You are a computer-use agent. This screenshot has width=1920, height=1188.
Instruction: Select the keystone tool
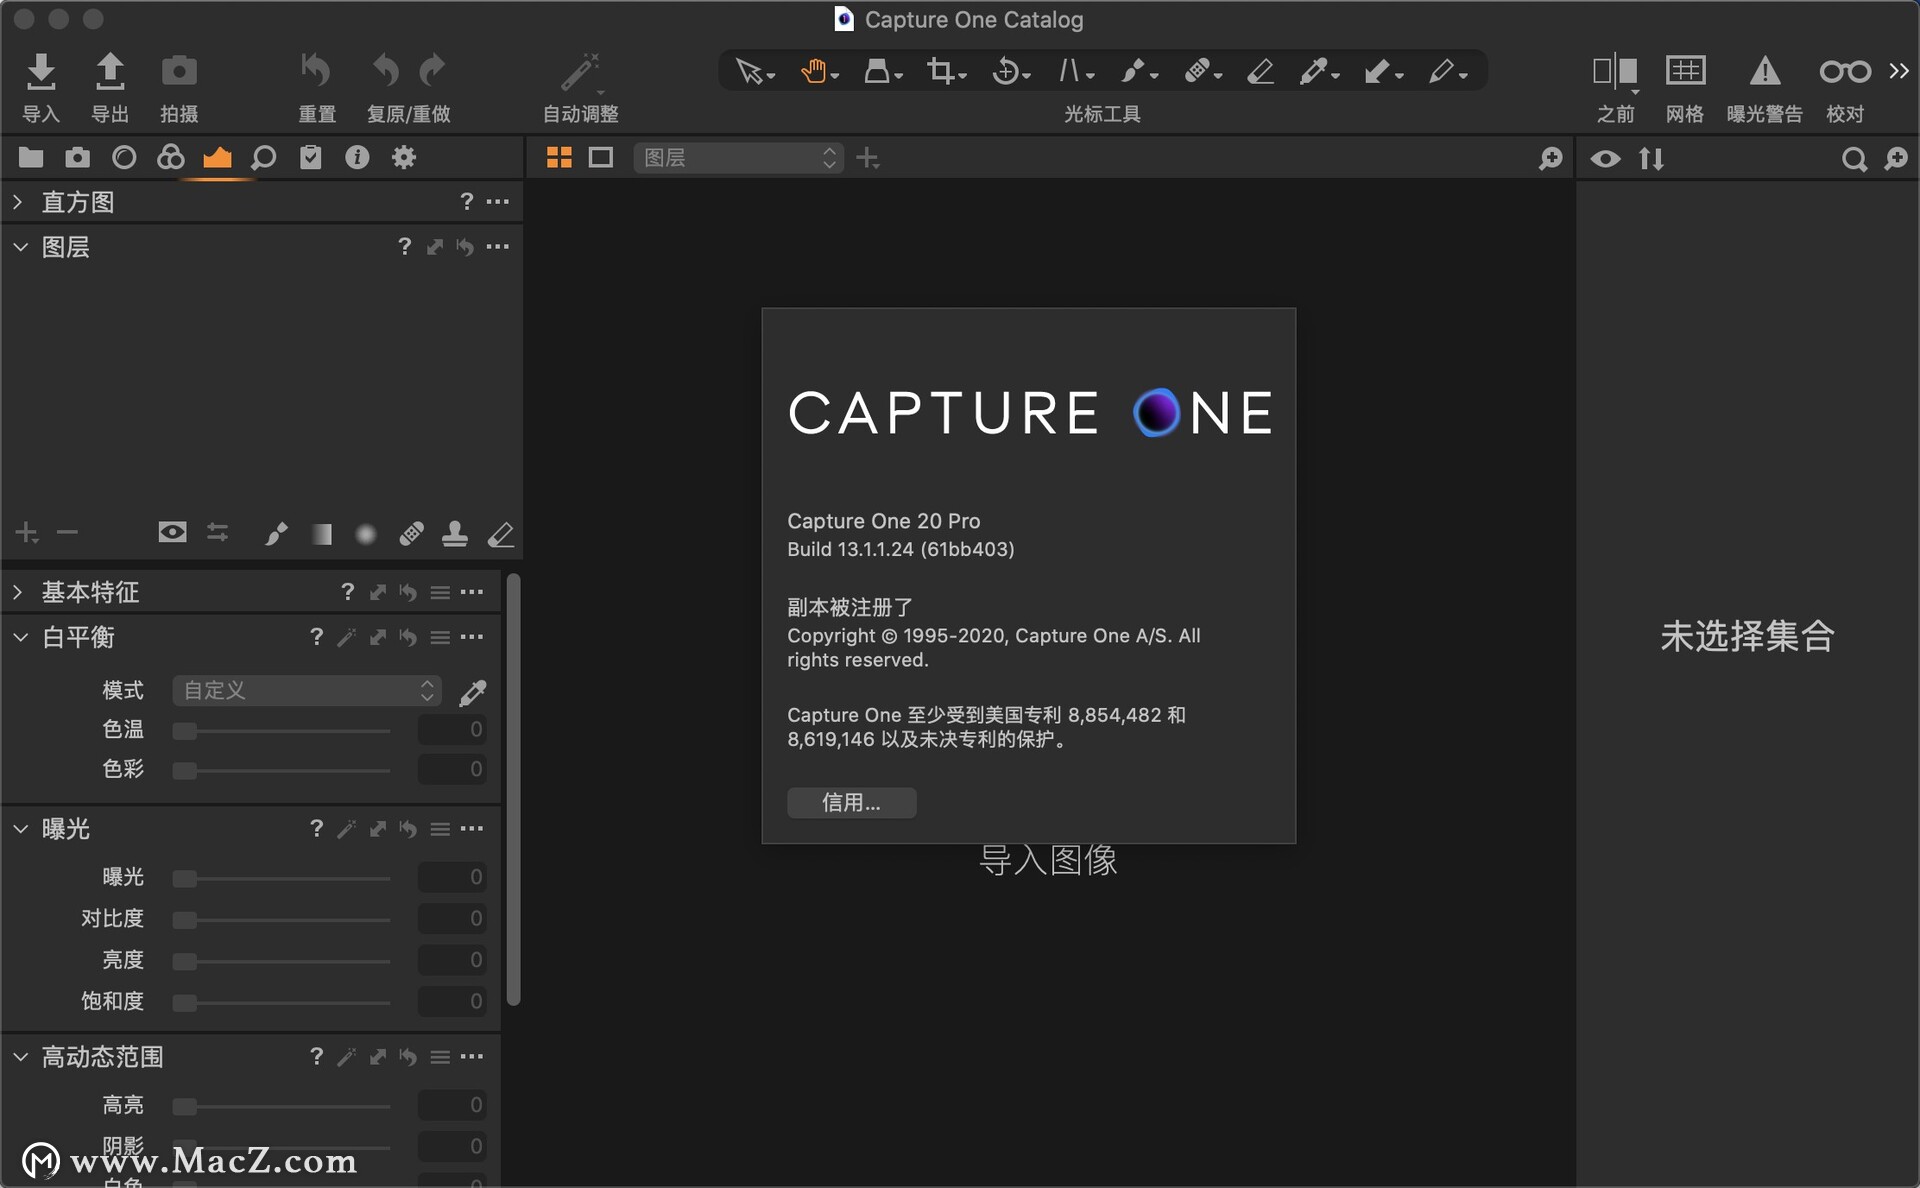coord(1075,71)
